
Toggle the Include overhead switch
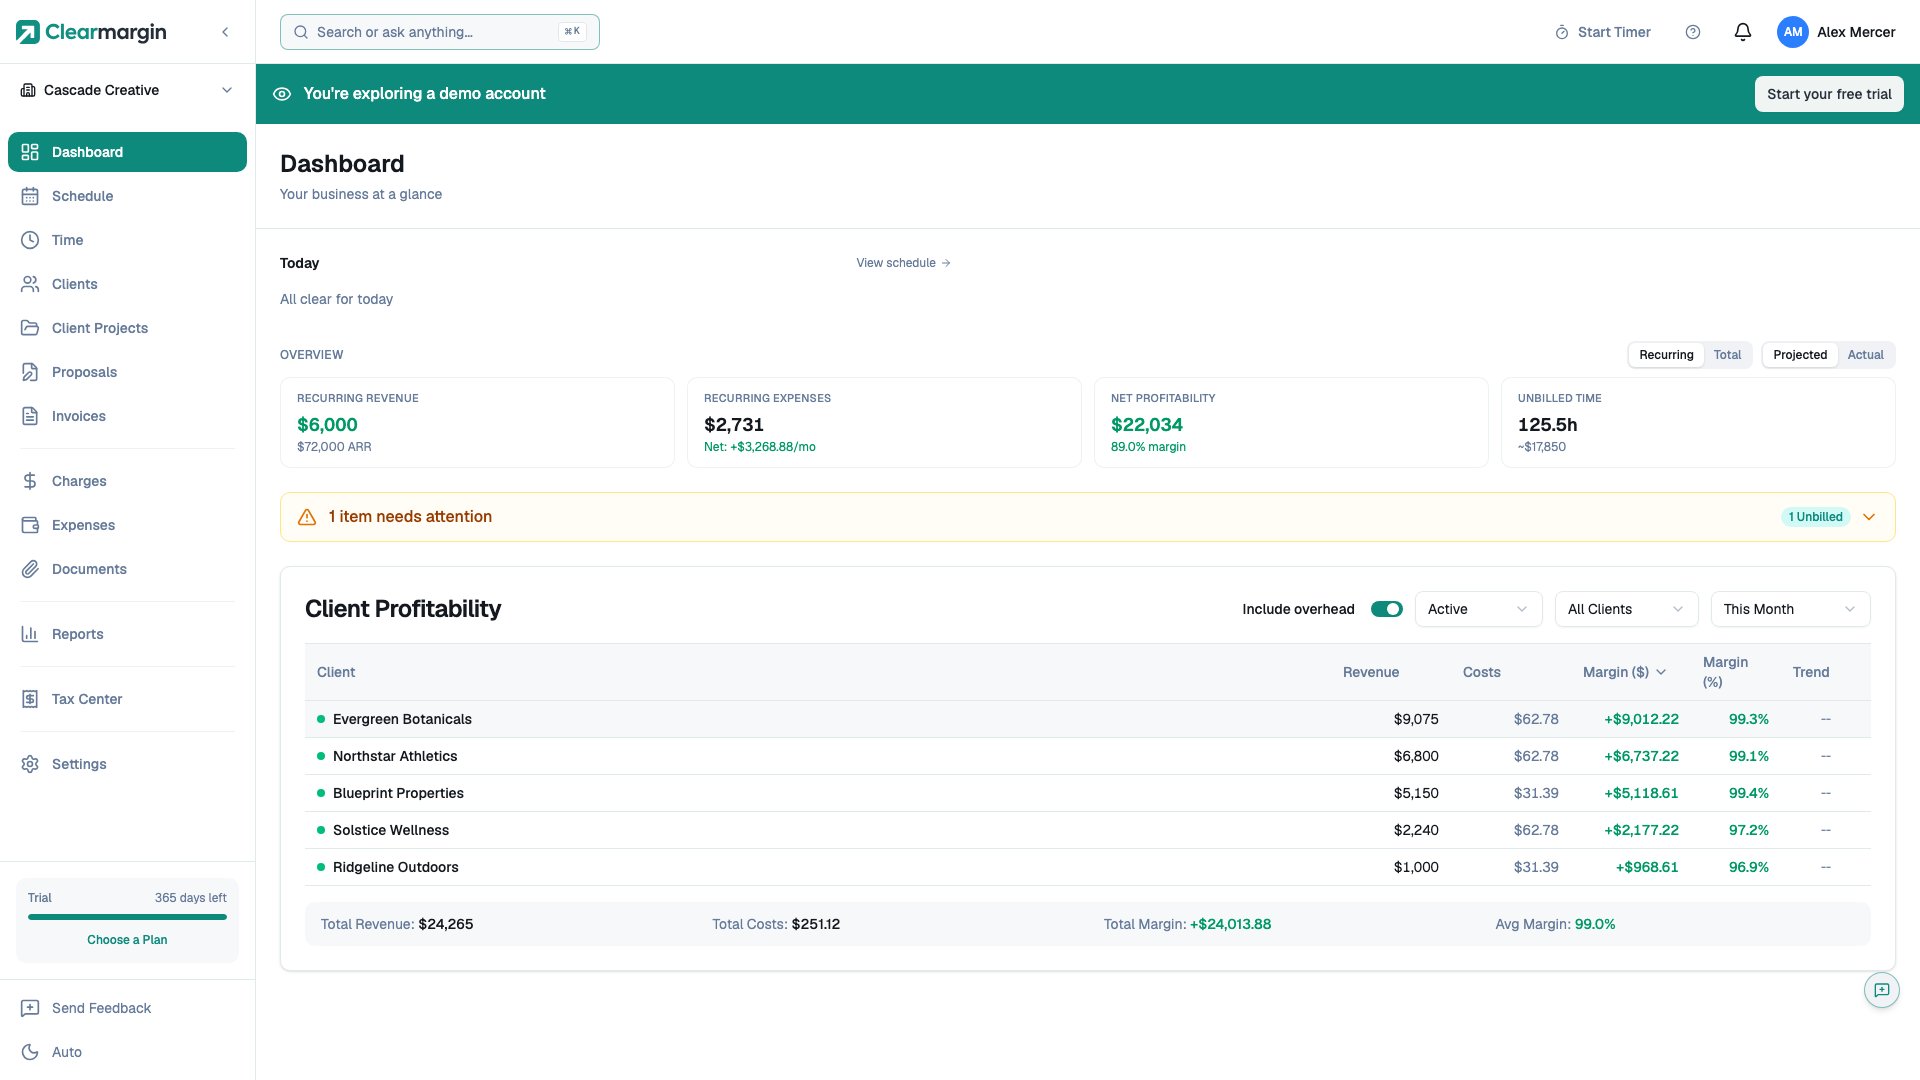1386,609
